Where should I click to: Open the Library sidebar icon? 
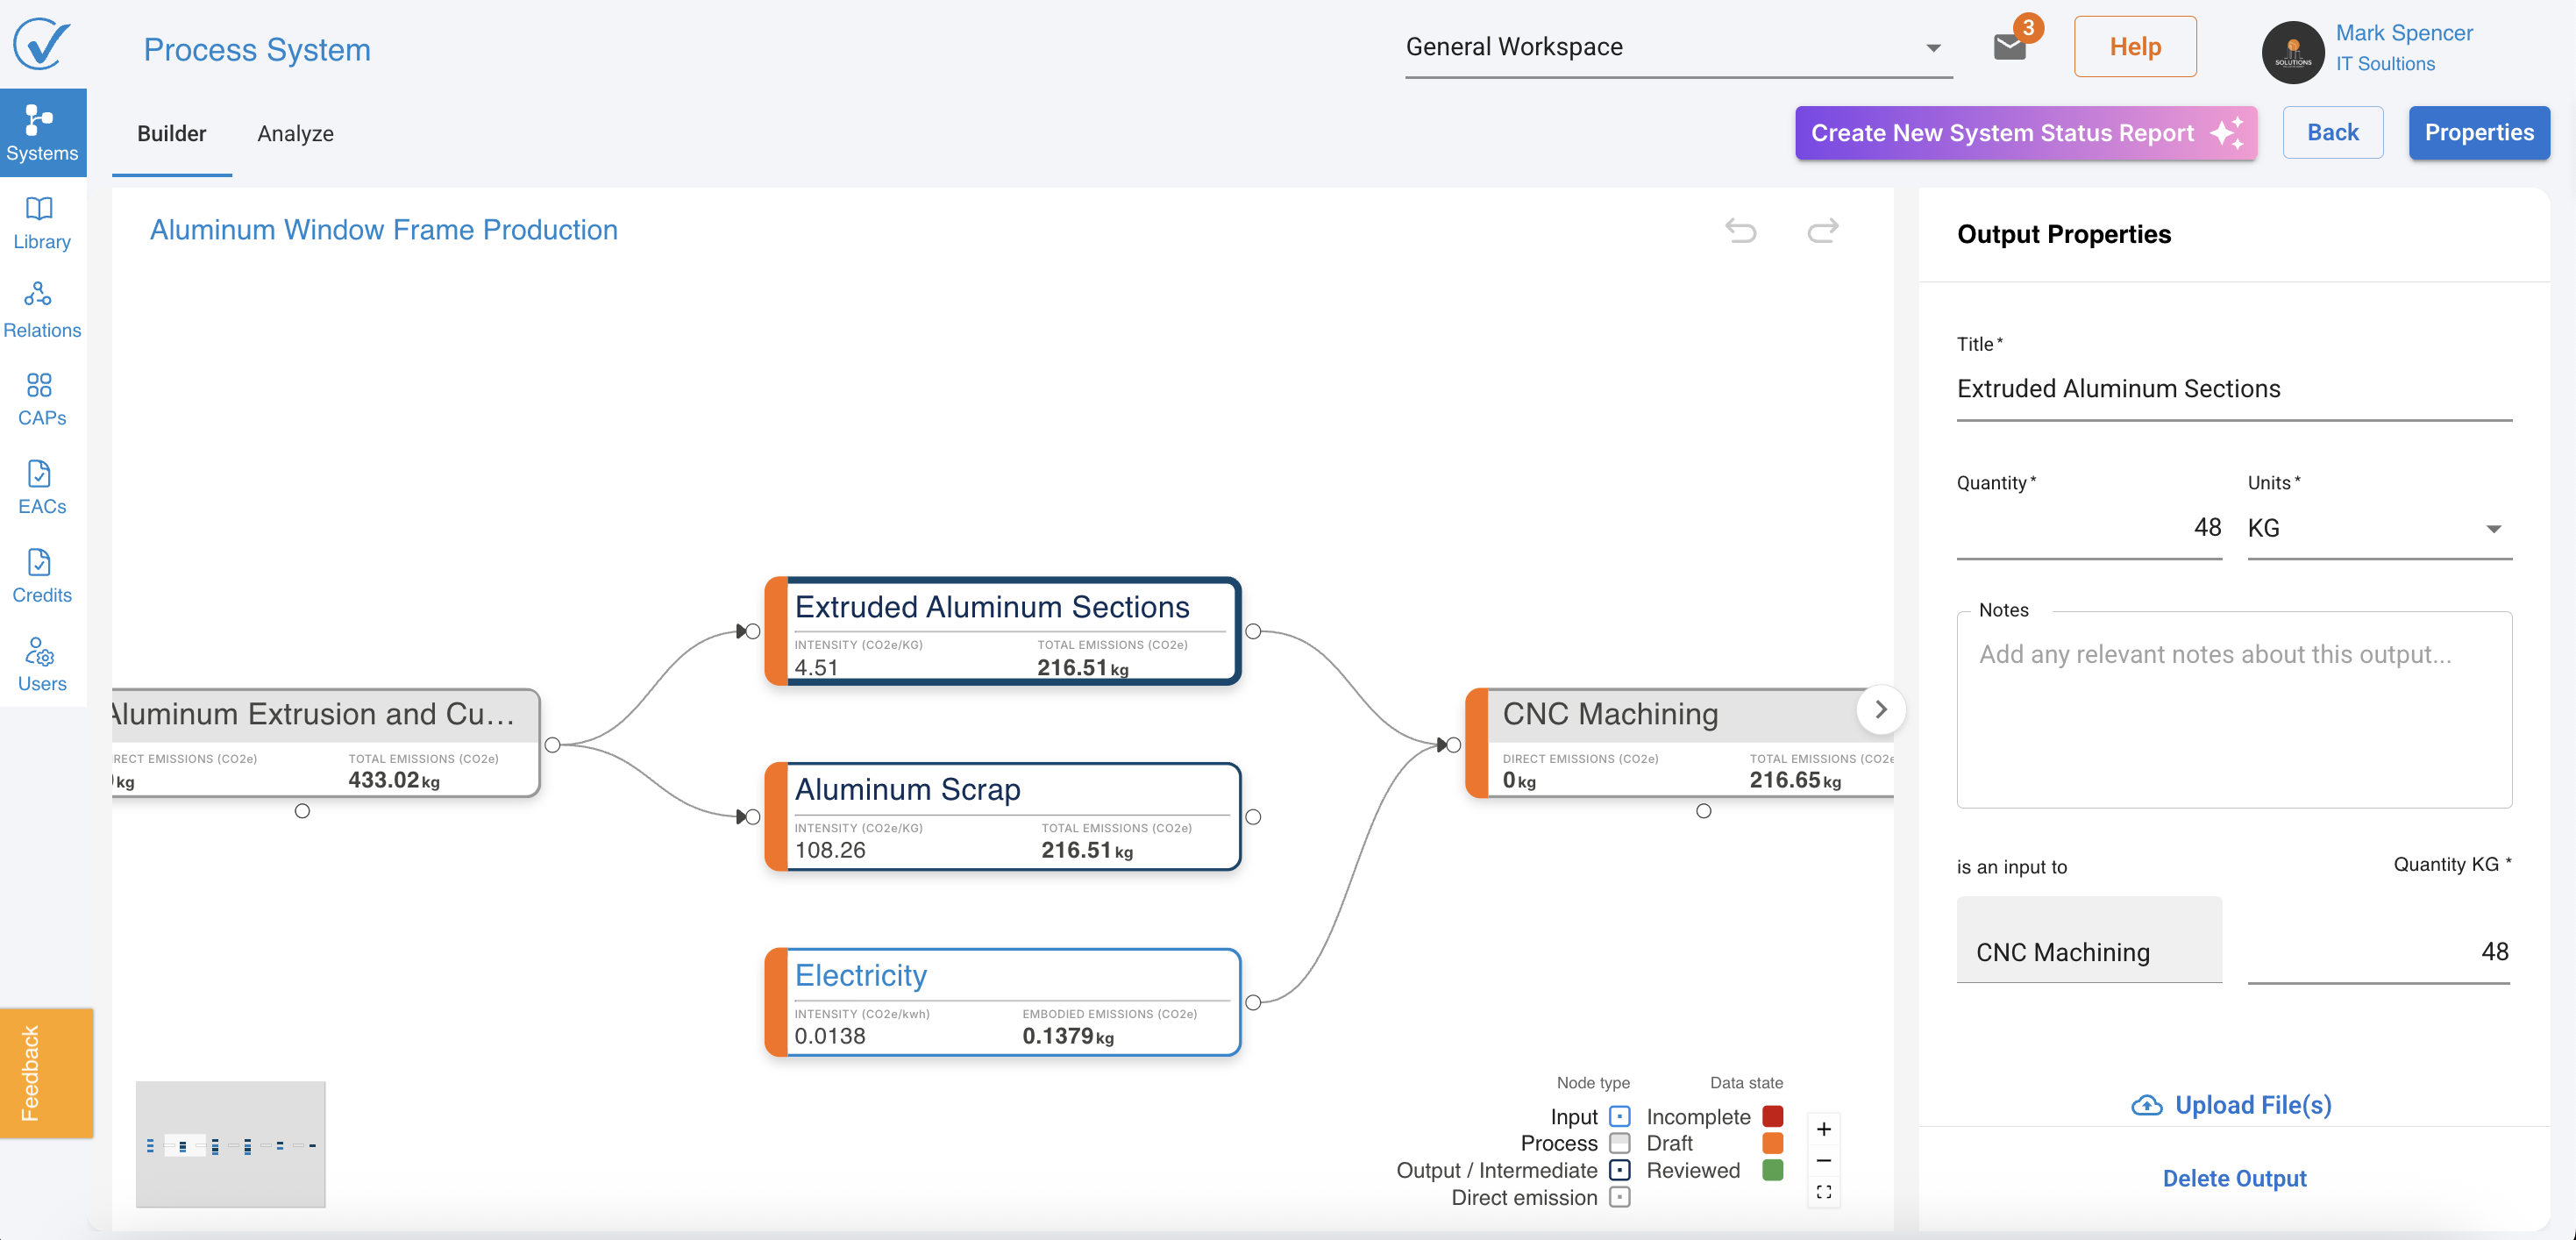click(x=41, y=222)
